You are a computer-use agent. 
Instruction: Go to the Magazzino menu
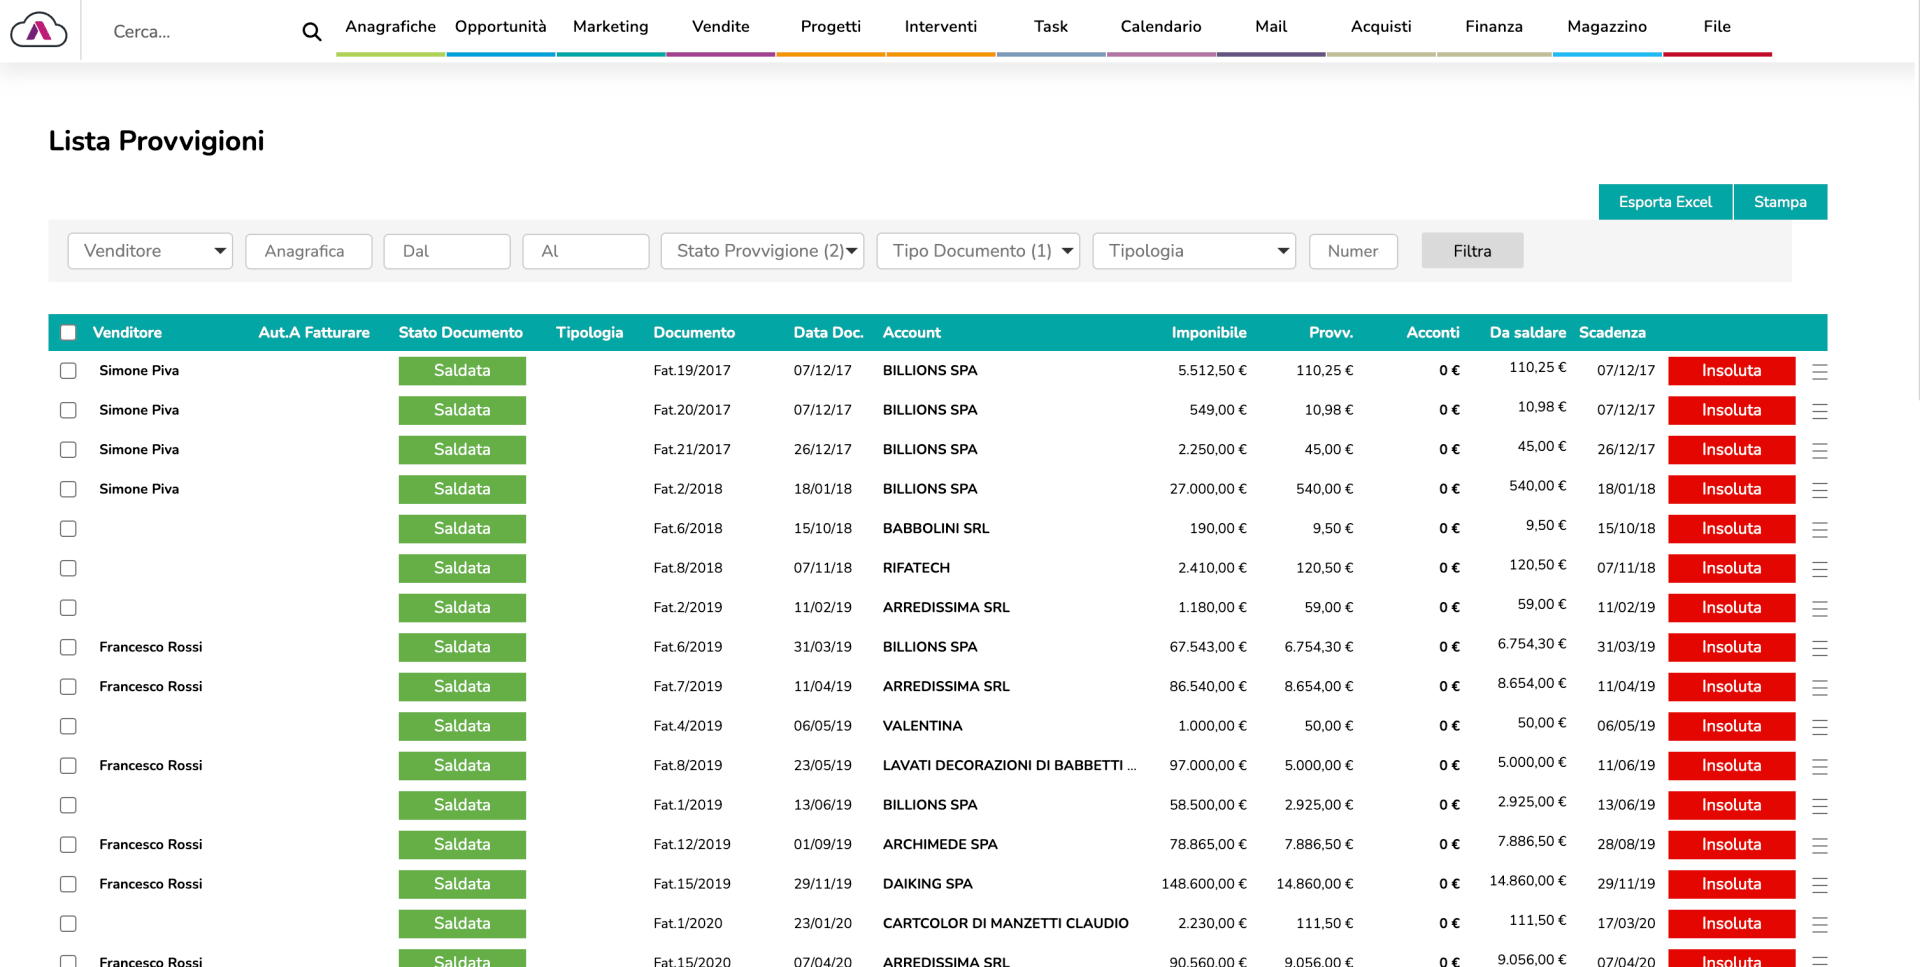pos(1606,27)
